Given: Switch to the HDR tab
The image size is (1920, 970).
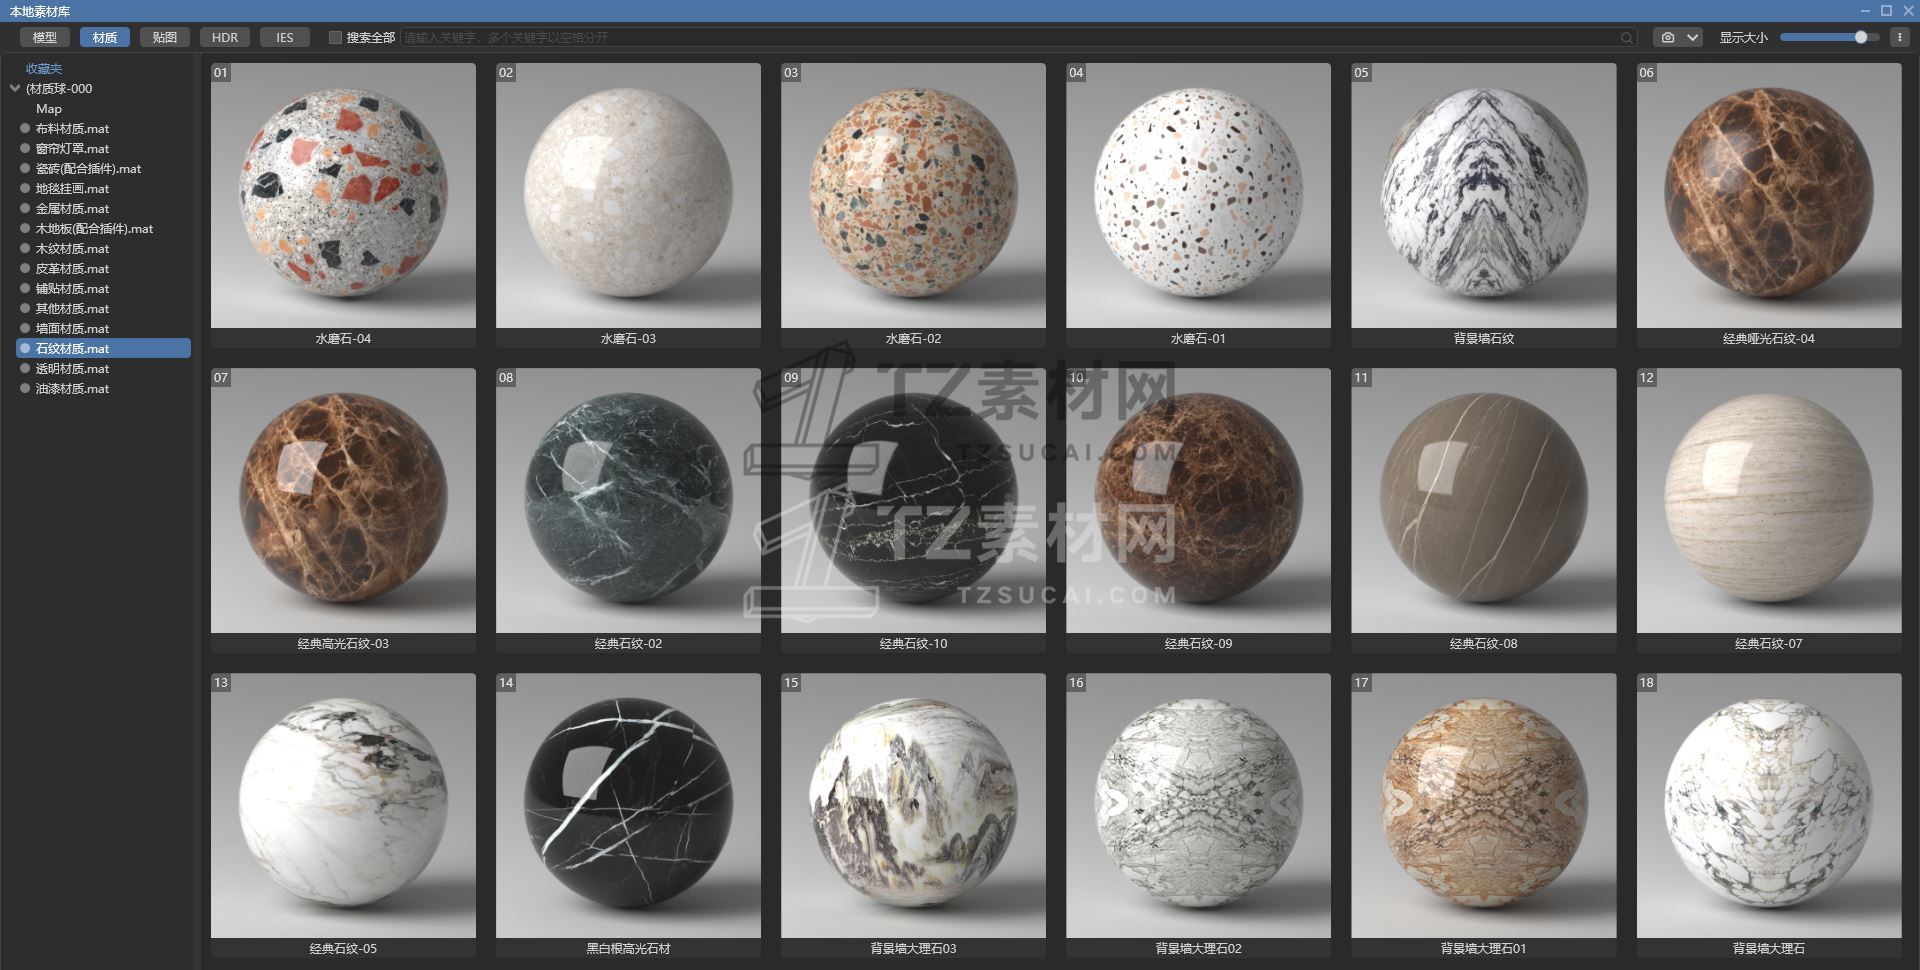Looking at the screenshot, I should pyautogui.click(x=225, y=38).
